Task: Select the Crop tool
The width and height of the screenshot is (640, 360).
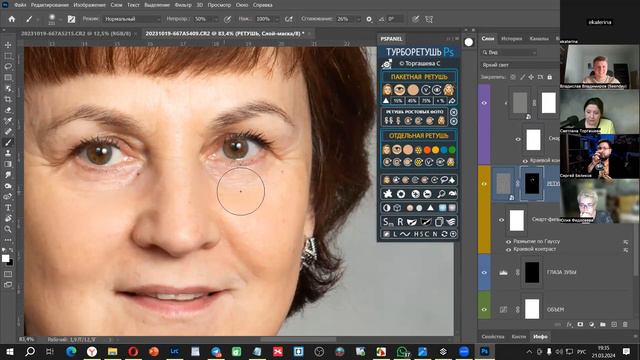Action: tap(8, 99)
